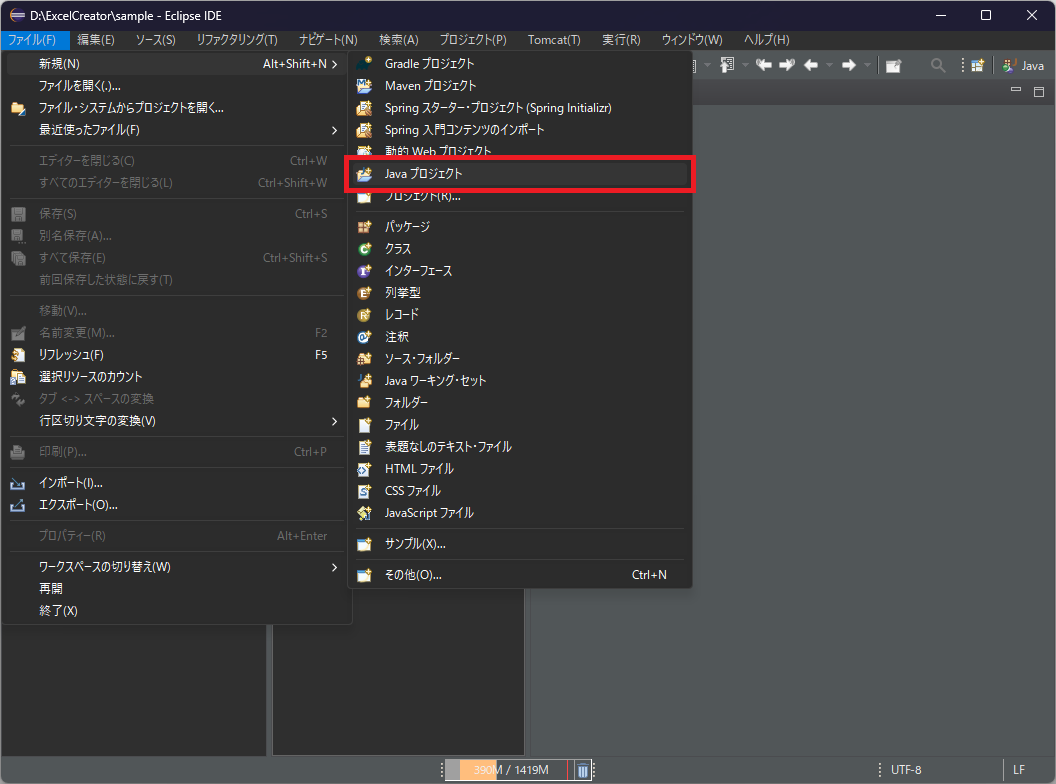
Task: Click the Pin Editor toolbar icon
Action: (893, 65)
